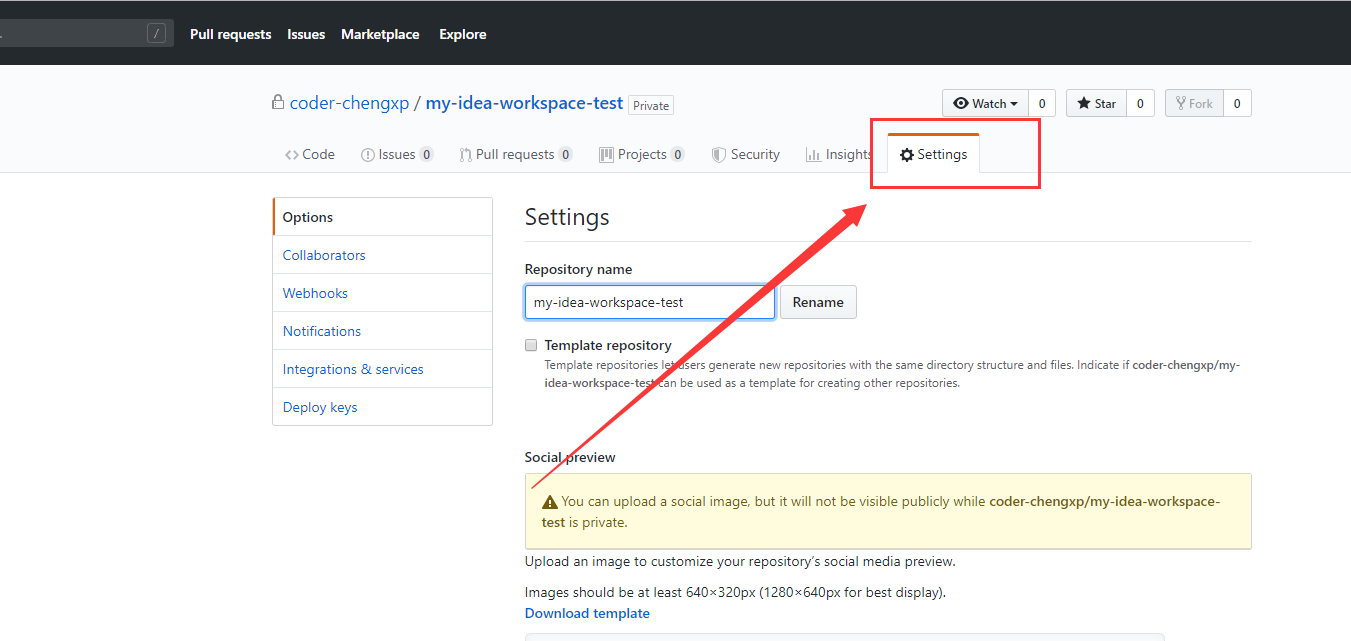1351x641 pixels.
Task: Click the Repository name label
Action: [x=578, y=269]
